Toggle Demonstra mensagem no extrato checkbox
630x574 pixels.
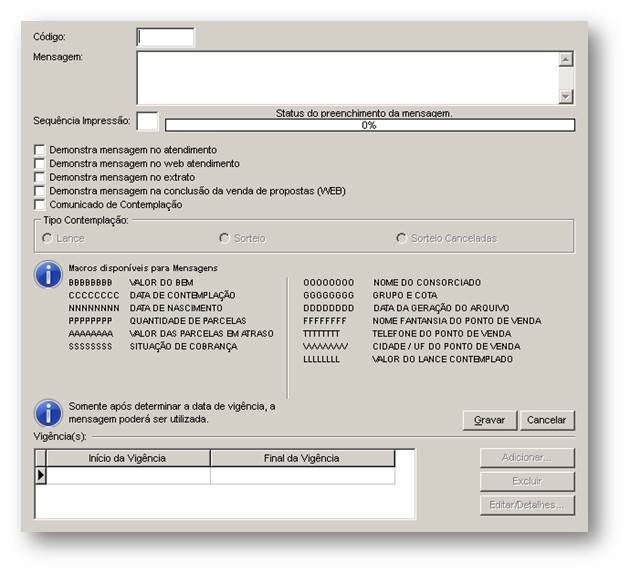[x=39, y=177]
